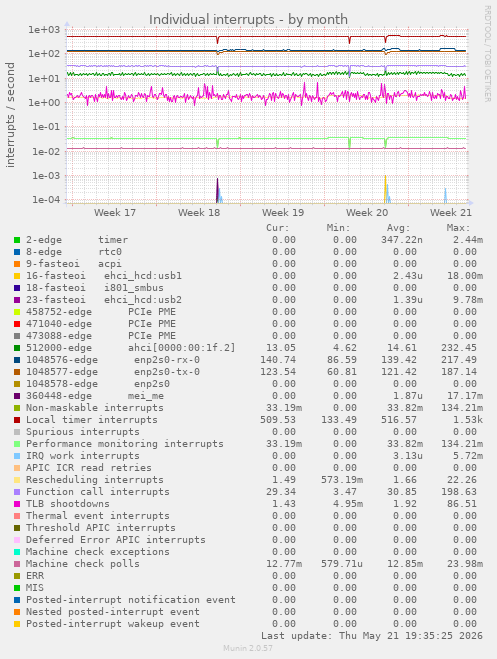Click the Last update timestamp text
Image resolution: width=497 pixels, height=659 pixels.
pyautogui.click(x=372, y=635)
